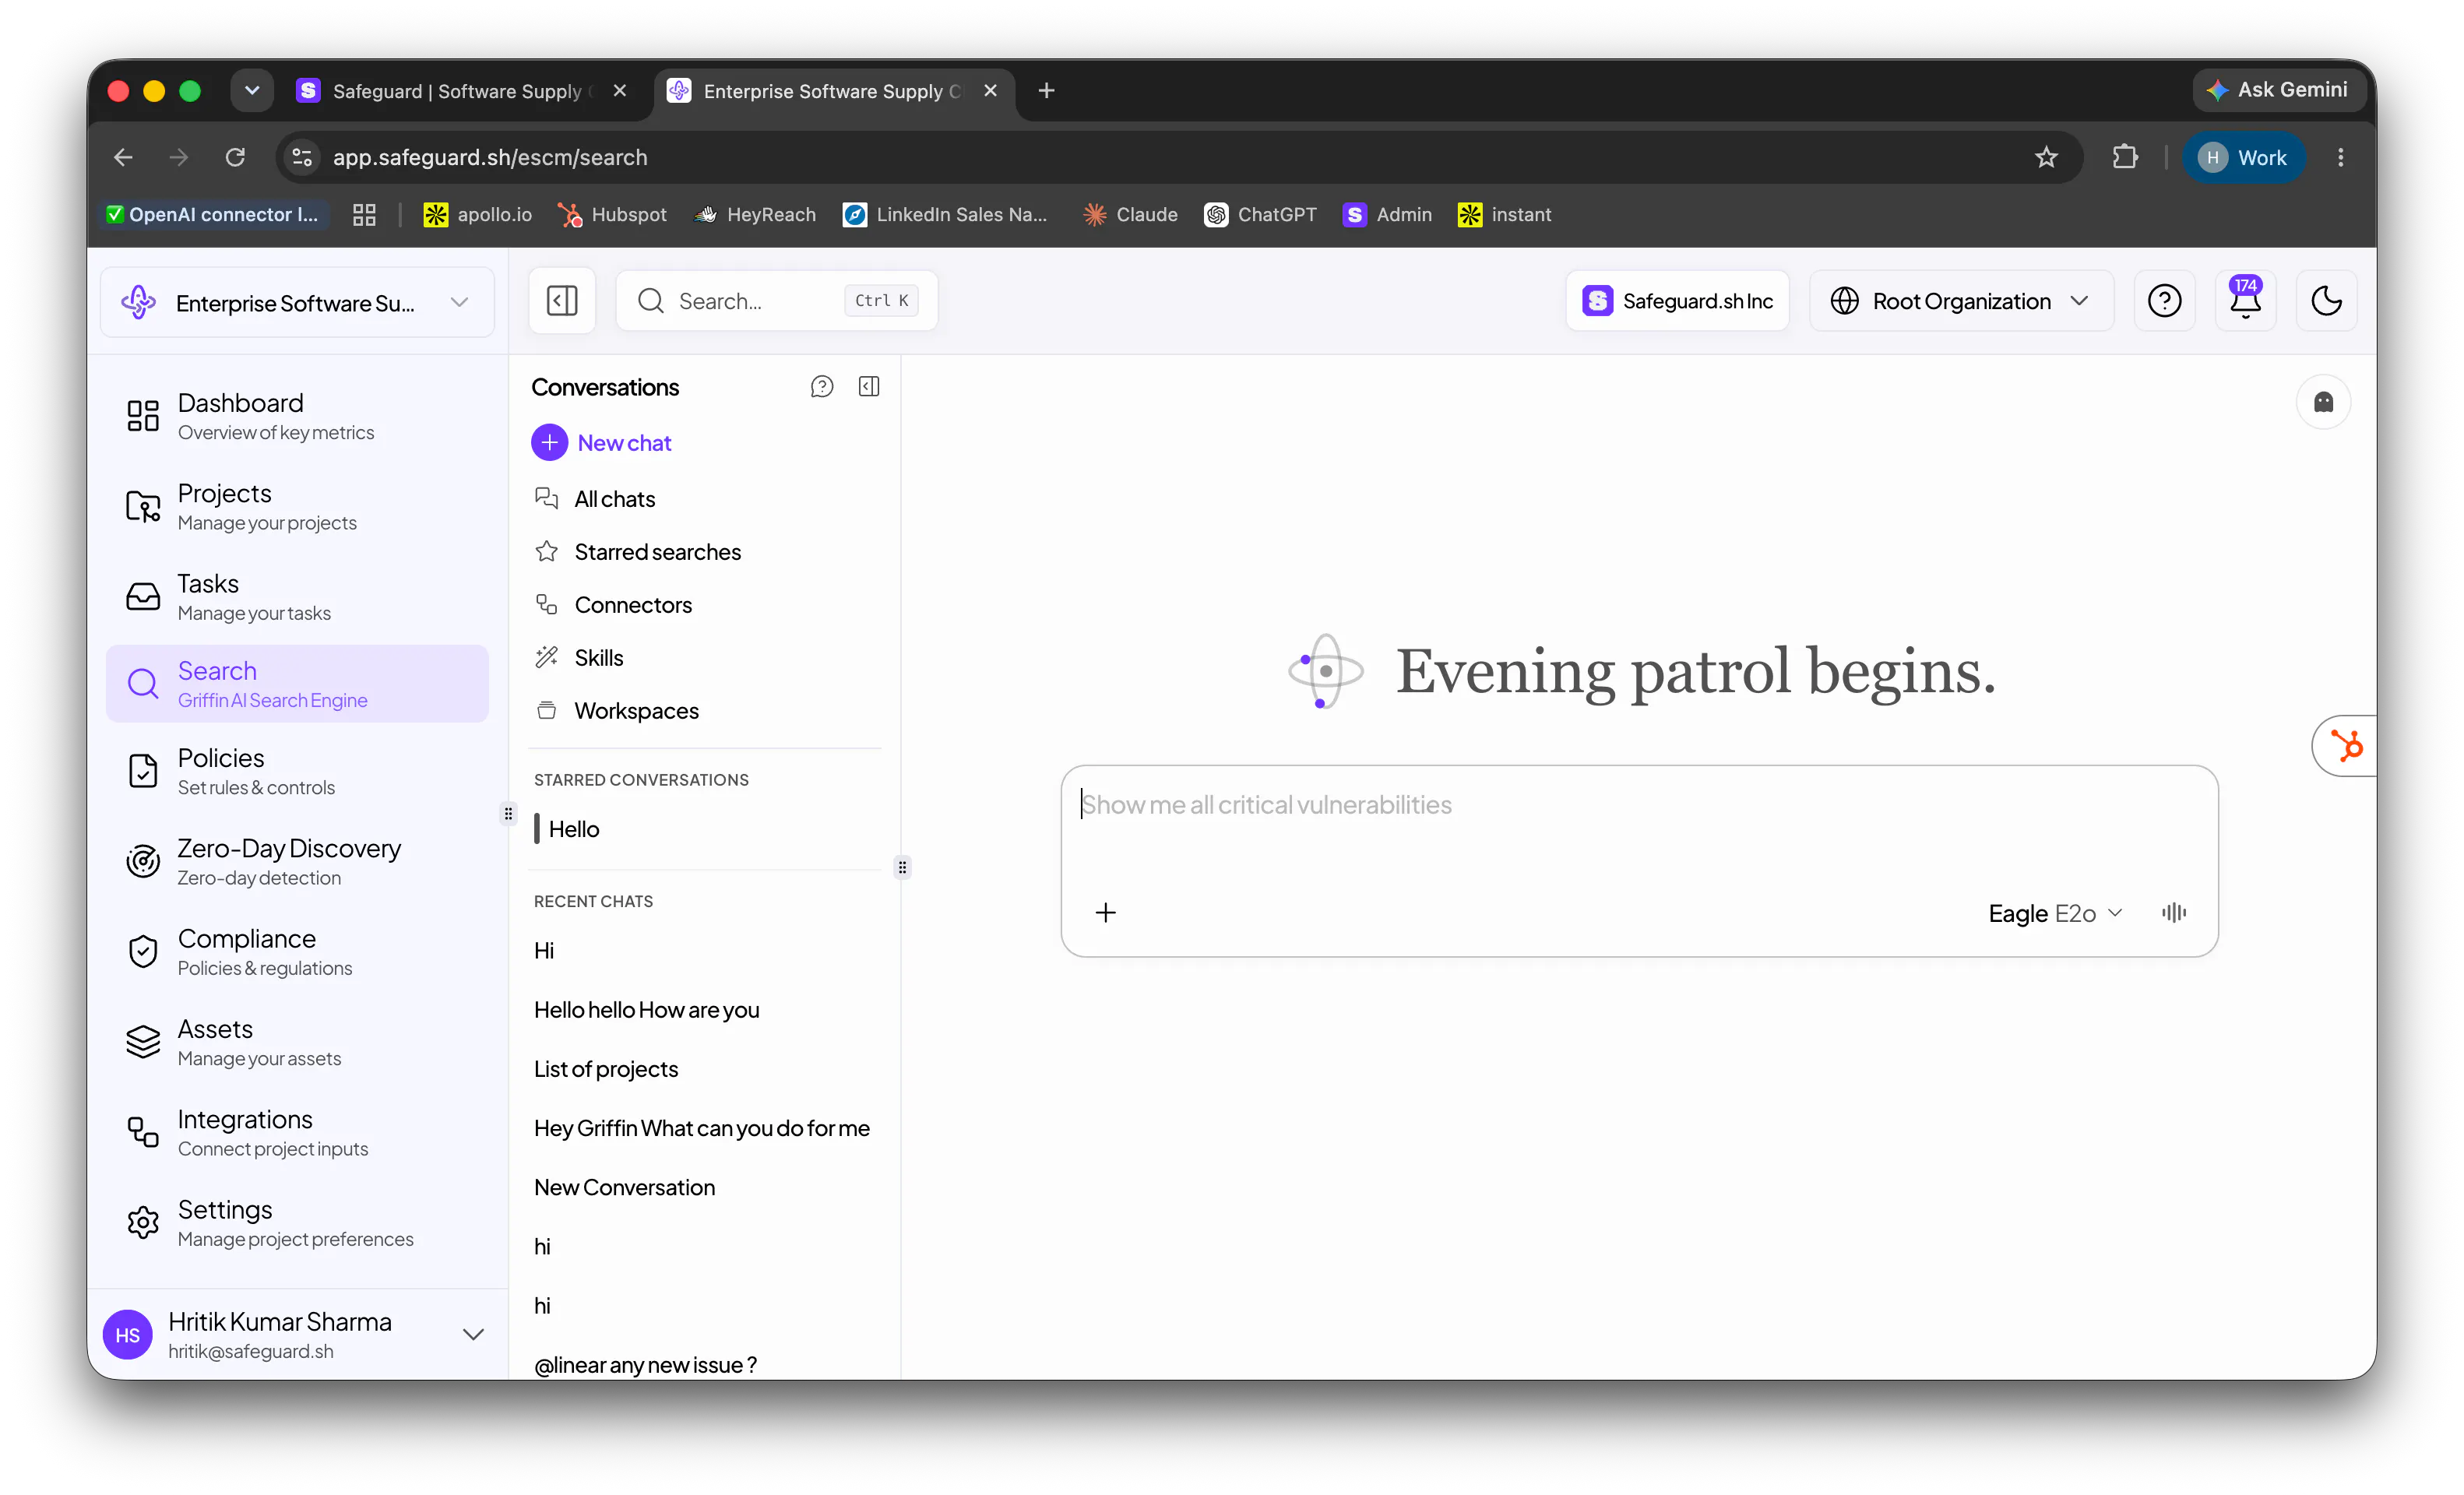Click the ghost incognito icon
This screenshot has width=2464, height=1495.
coord(2323,402)
